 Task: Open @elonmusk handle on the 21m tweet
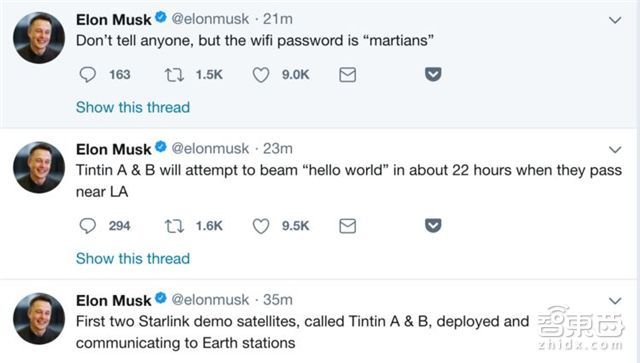click(x=210, y=19)
